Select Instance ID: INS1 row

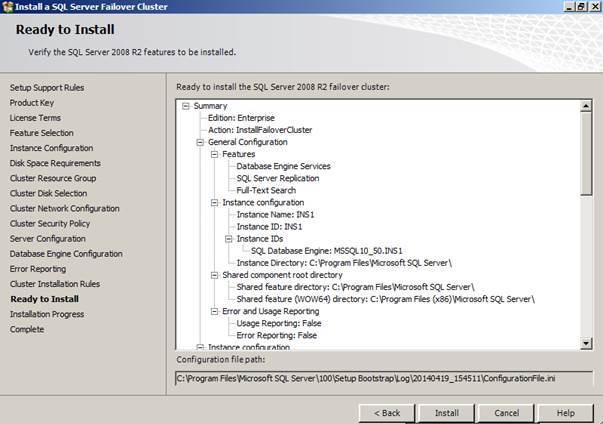pos(269,227)
